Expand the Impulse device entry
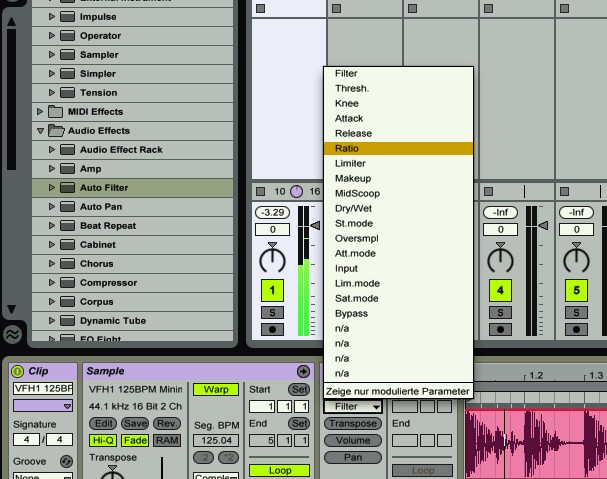Viewport: 607px width, 479px height. point(51,17)
